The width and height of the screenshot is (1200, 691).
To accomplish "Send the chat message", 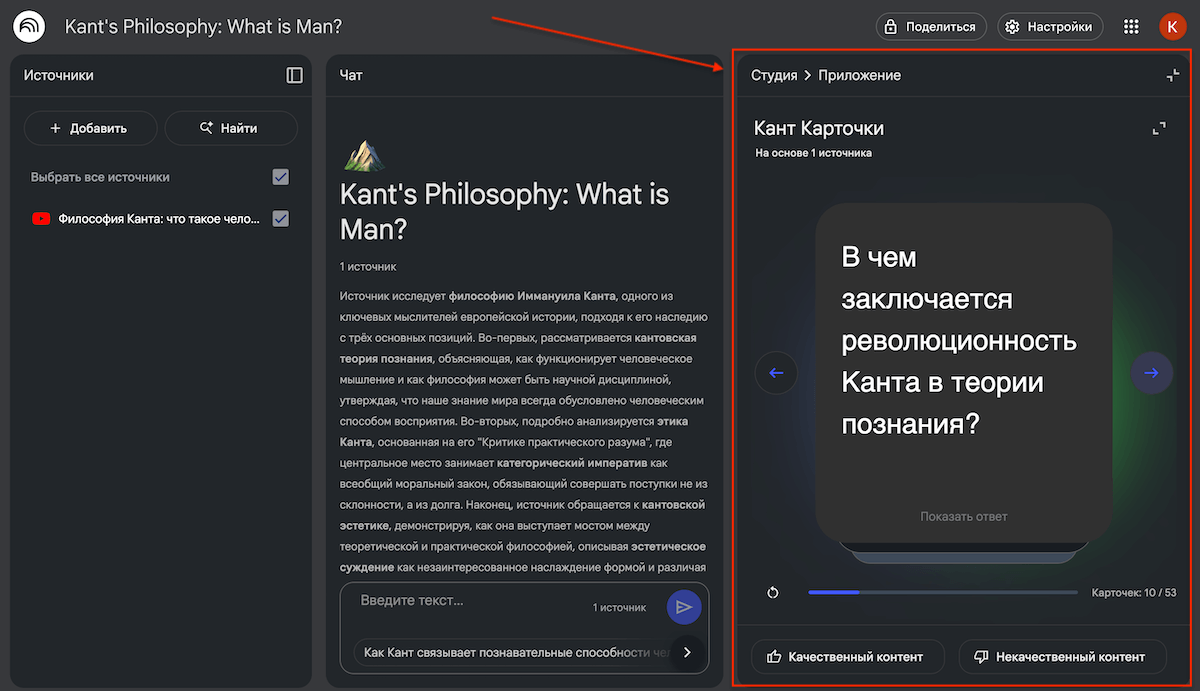I will [684, 607].
